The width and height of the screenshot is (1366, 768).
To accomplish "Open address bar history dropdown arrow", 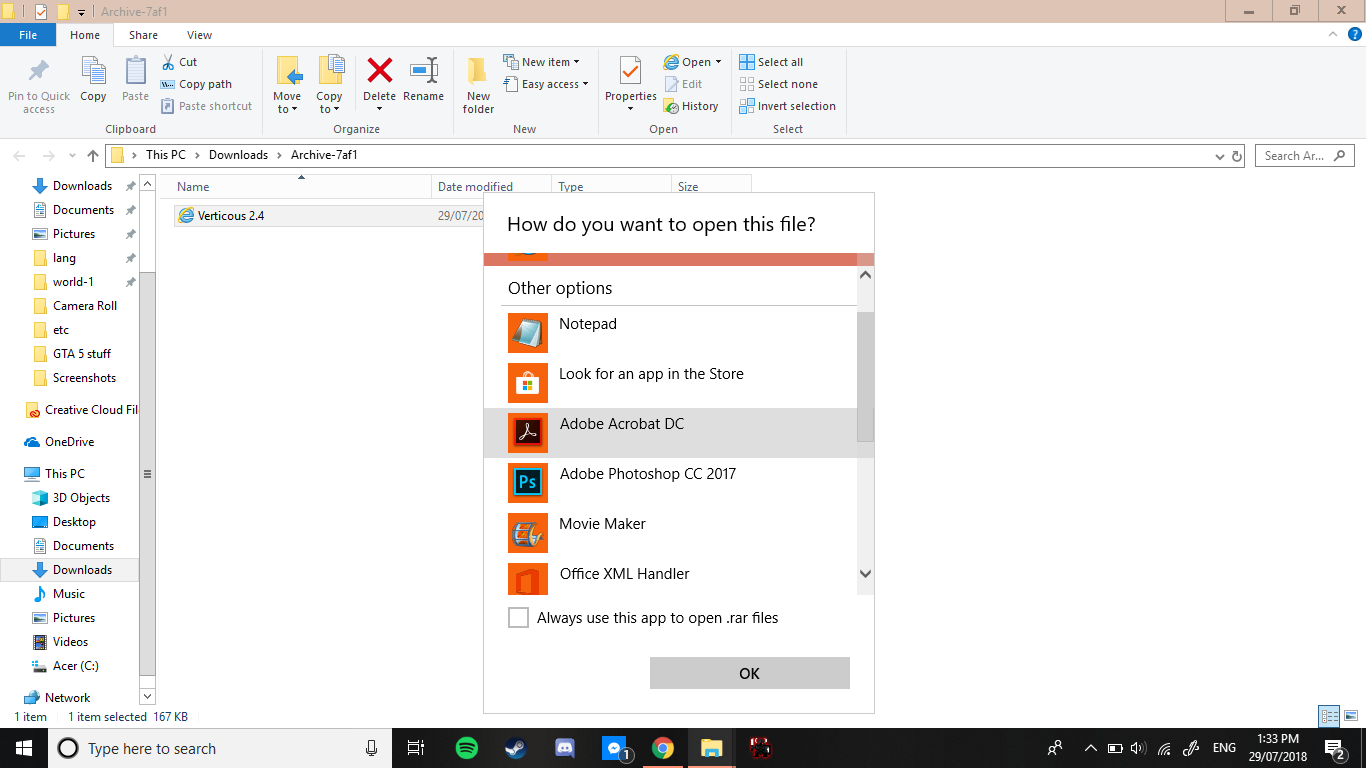I will point(1219,156).
